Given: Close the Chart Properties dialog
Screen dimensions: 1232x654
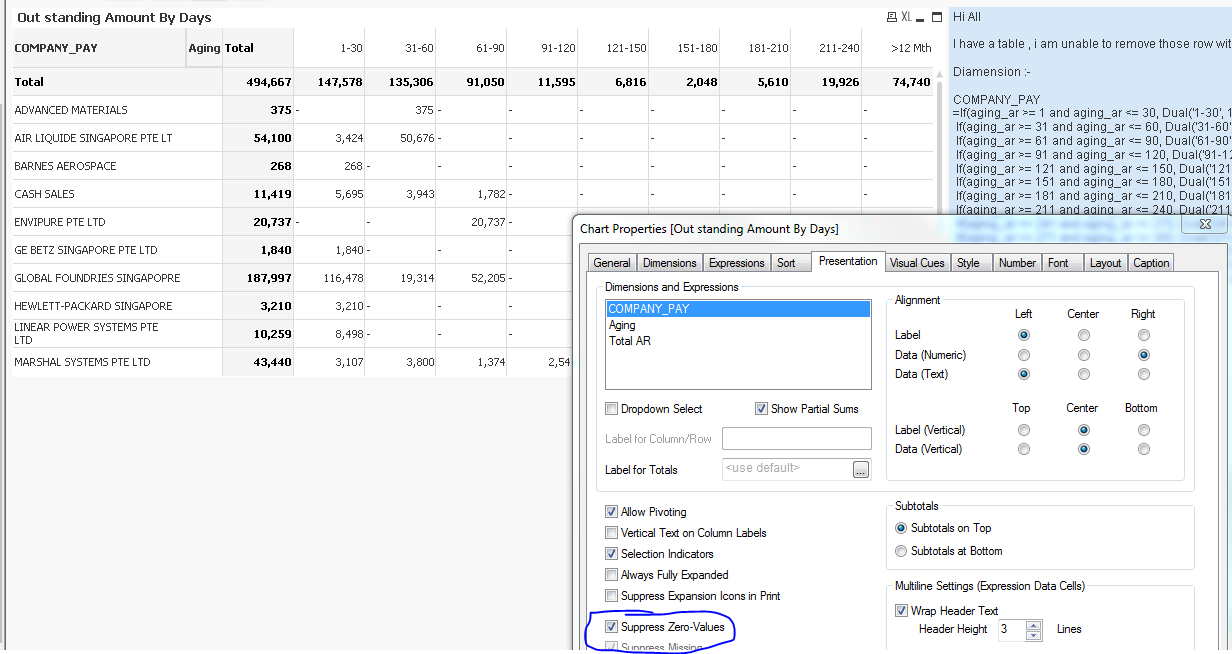Looking at the screenshot, I should (1205, 226).
